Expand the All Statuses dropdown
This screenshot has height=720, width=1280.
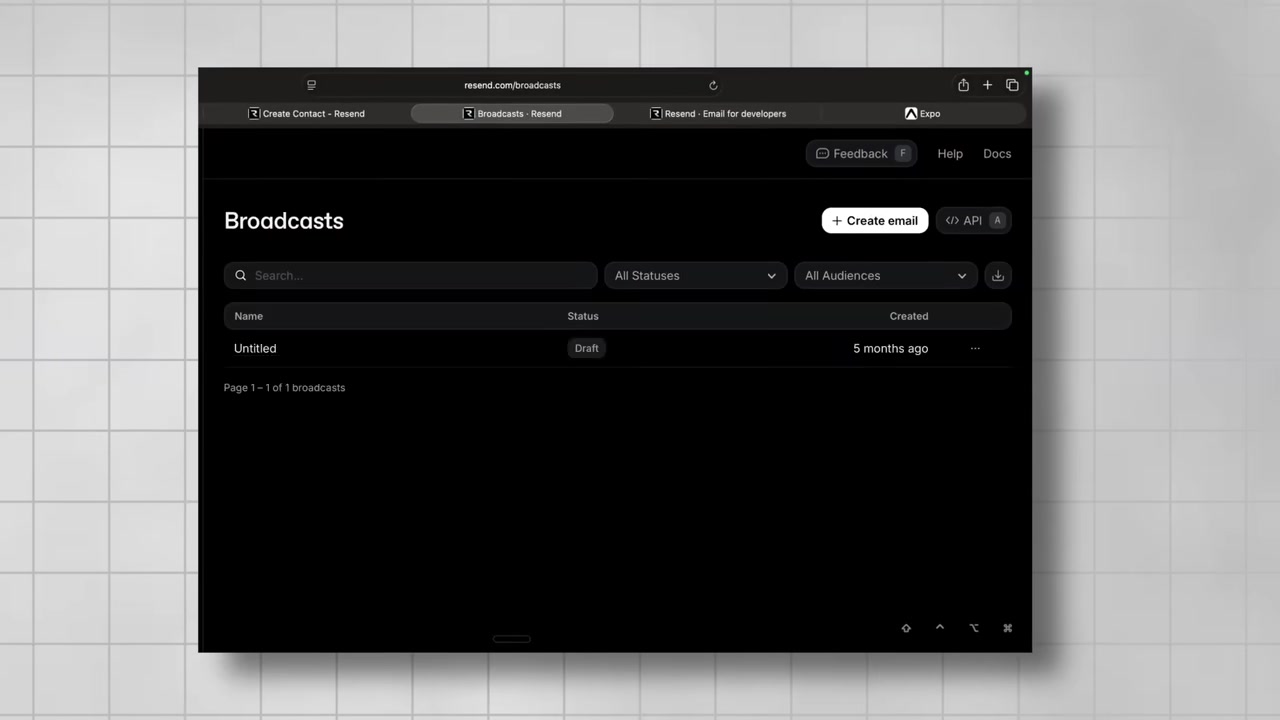(695, 276)
